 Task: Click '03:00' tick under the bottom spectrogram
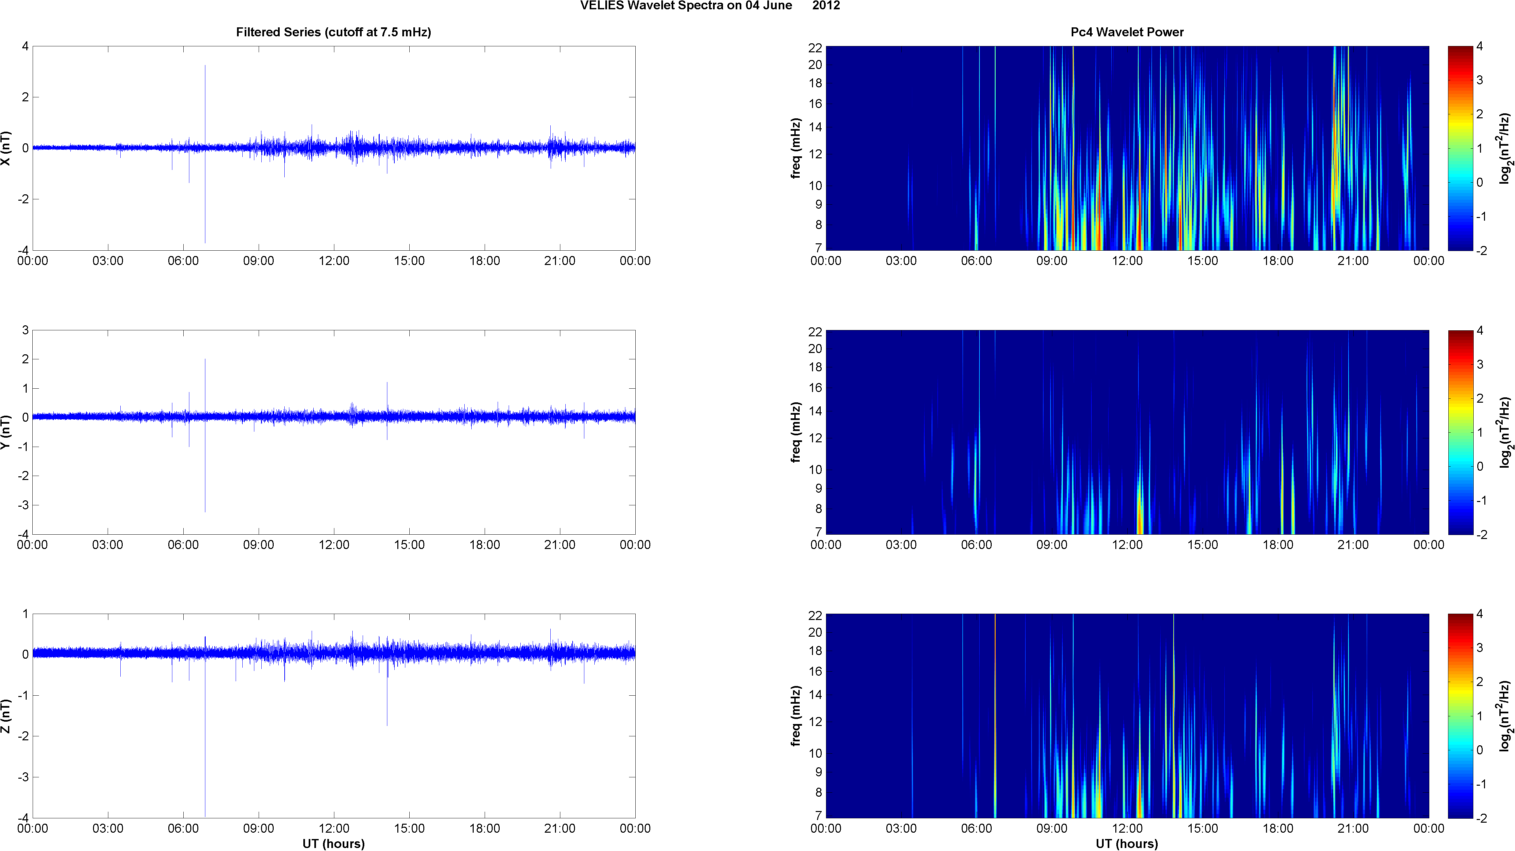(901, 828)
